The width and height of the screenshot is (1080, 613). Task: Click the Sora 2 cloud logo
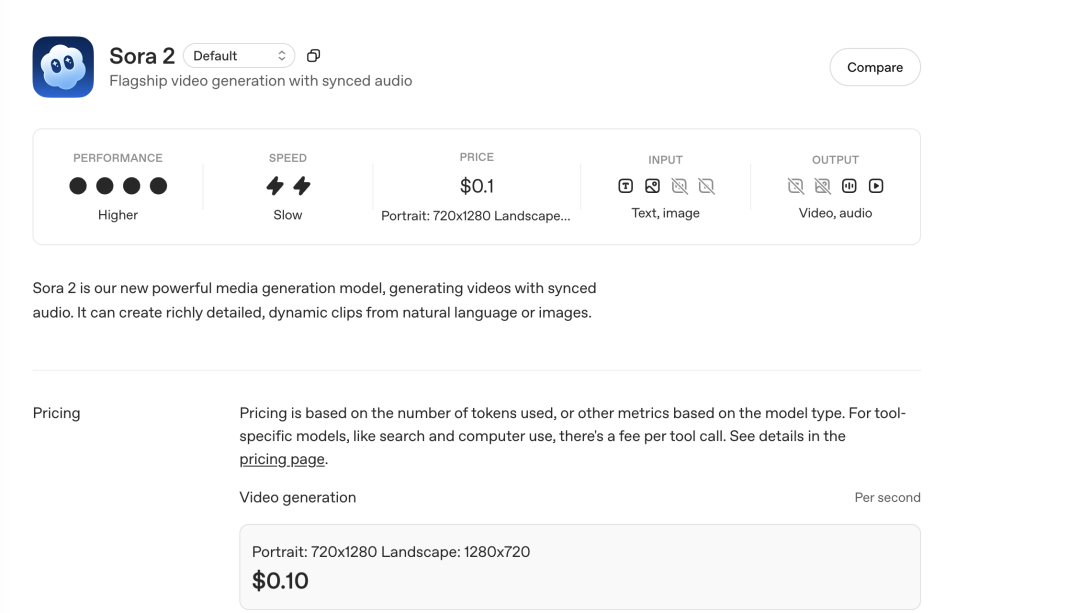(x=63, y=67)
